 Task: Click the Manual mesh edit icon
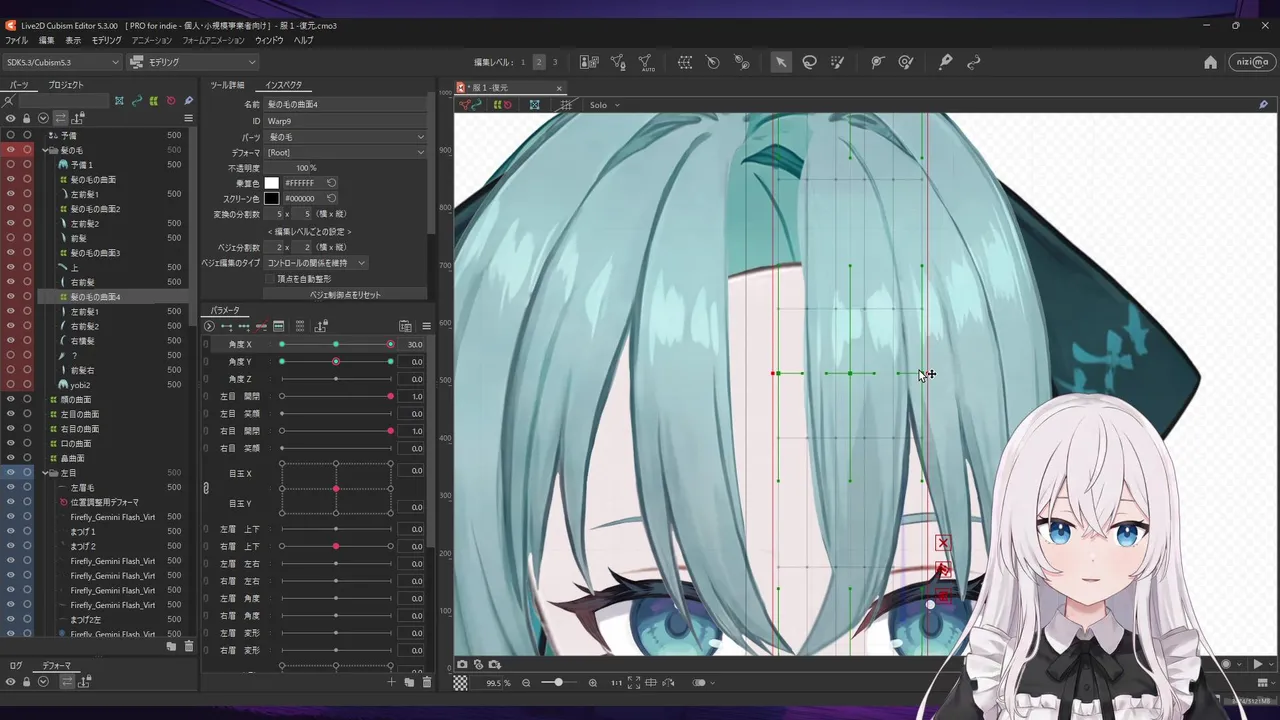pyautogui.click(x=618, y=62)
